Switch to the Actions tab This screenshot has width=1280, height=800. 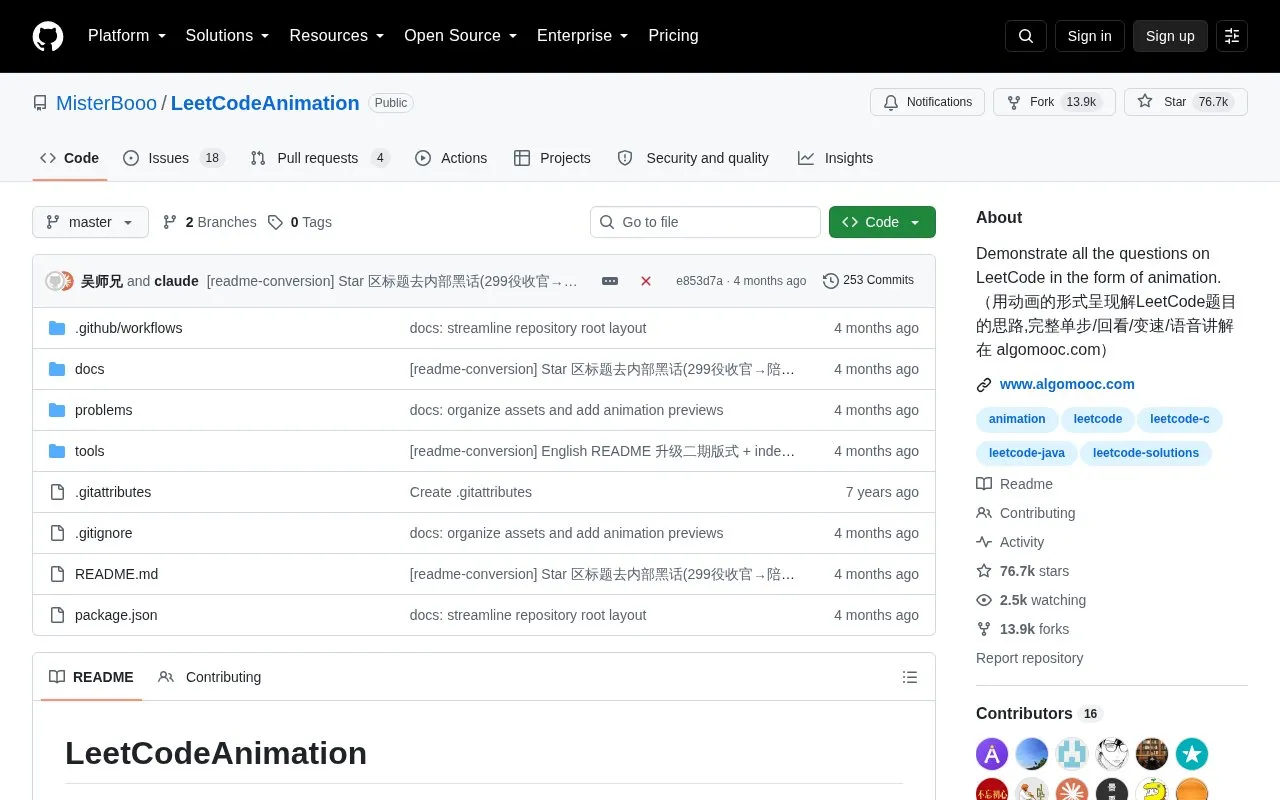[x=451, y=158]
